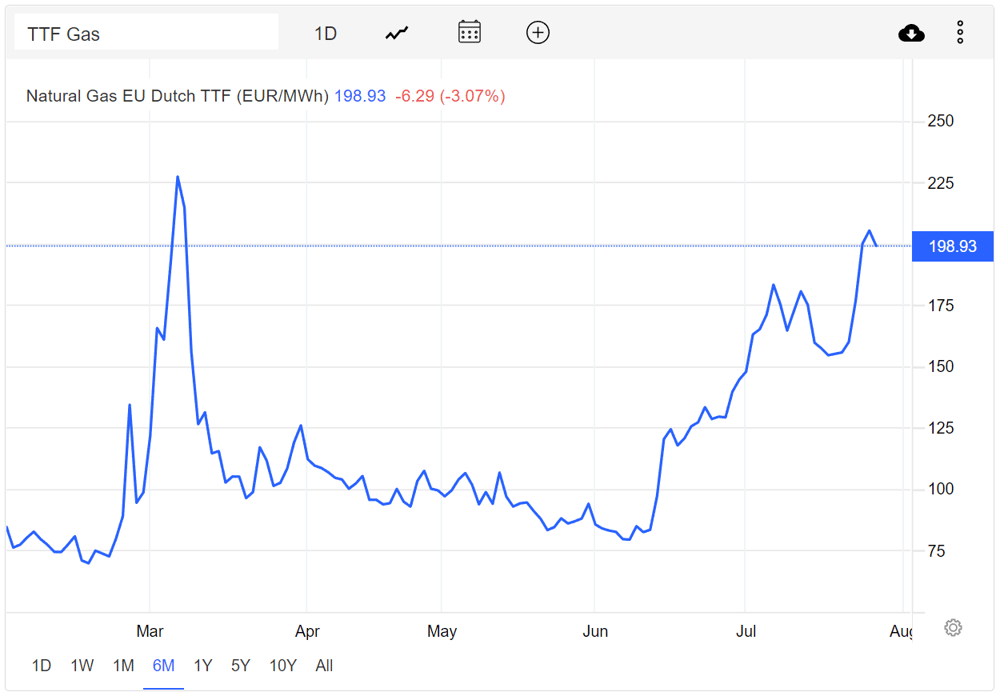Open the 1D interval dropdown in toolbar
The image size is (1000, 696).
point(325,33)
